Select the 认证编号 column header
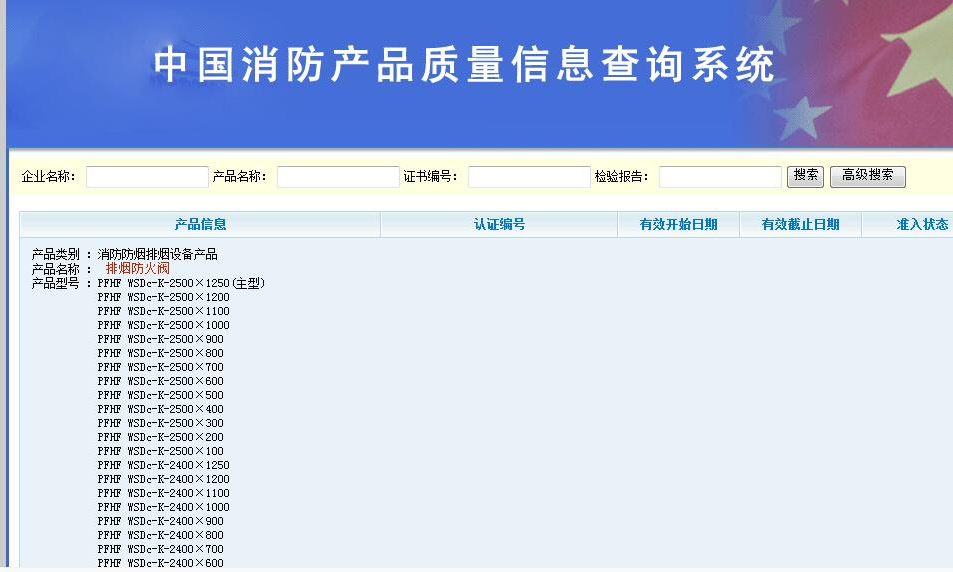Viewport: 953px width, 572px height. 499,225
